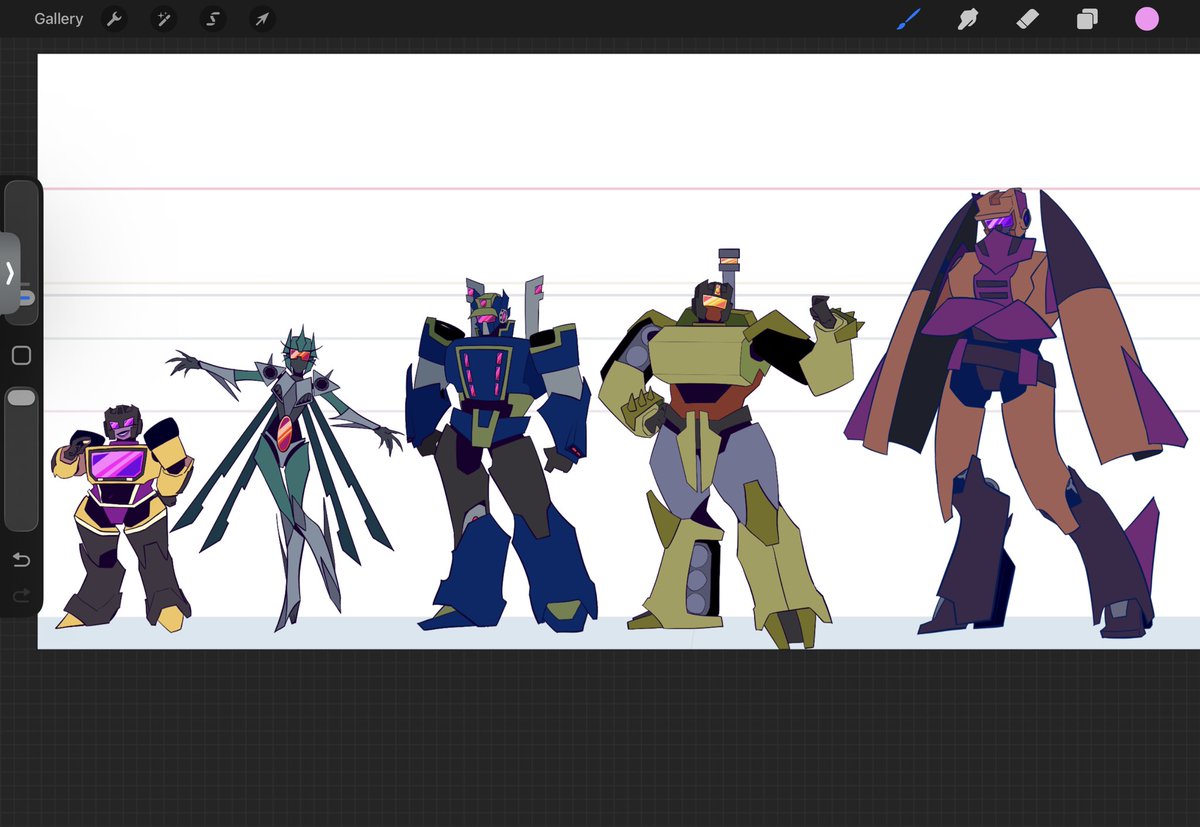The image size is (1200, 827).
Task: Adjust the brush size slider
Action: (x=21, y=252)
